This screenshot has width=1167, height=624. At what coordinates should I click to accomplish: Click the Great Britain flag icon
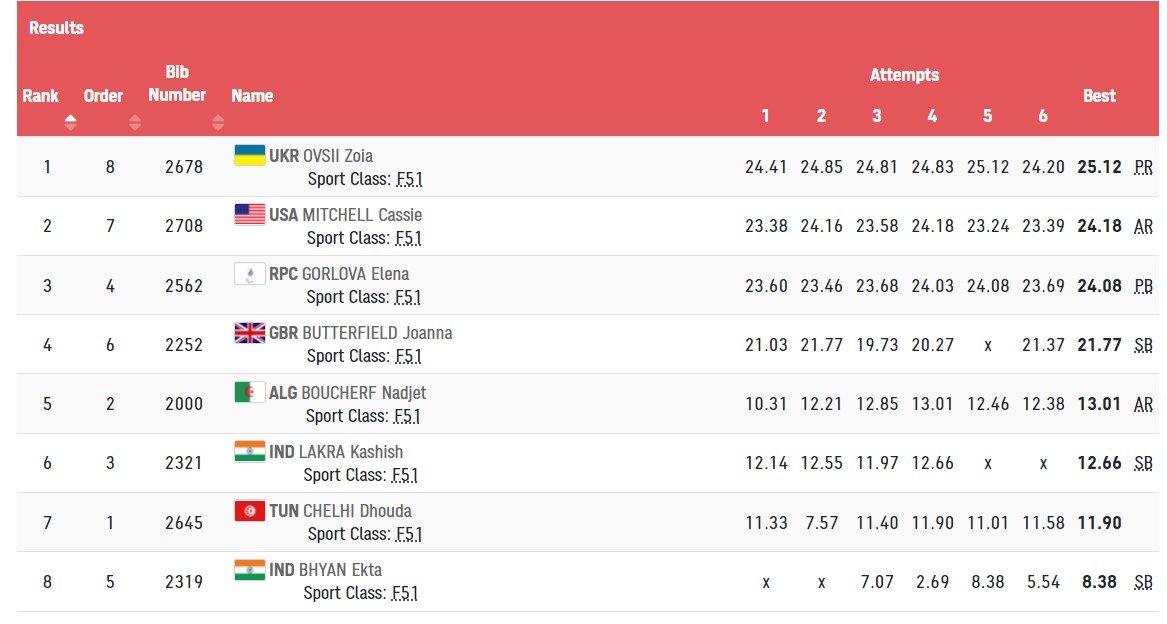(x=249, y=332)
